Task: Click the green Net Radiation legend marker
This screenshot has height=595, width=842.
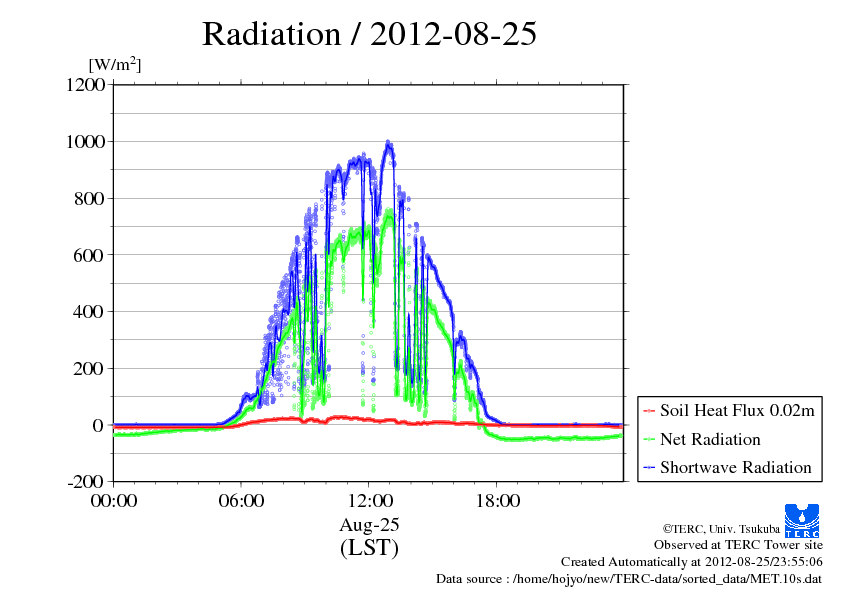Action: pos(649,440)
